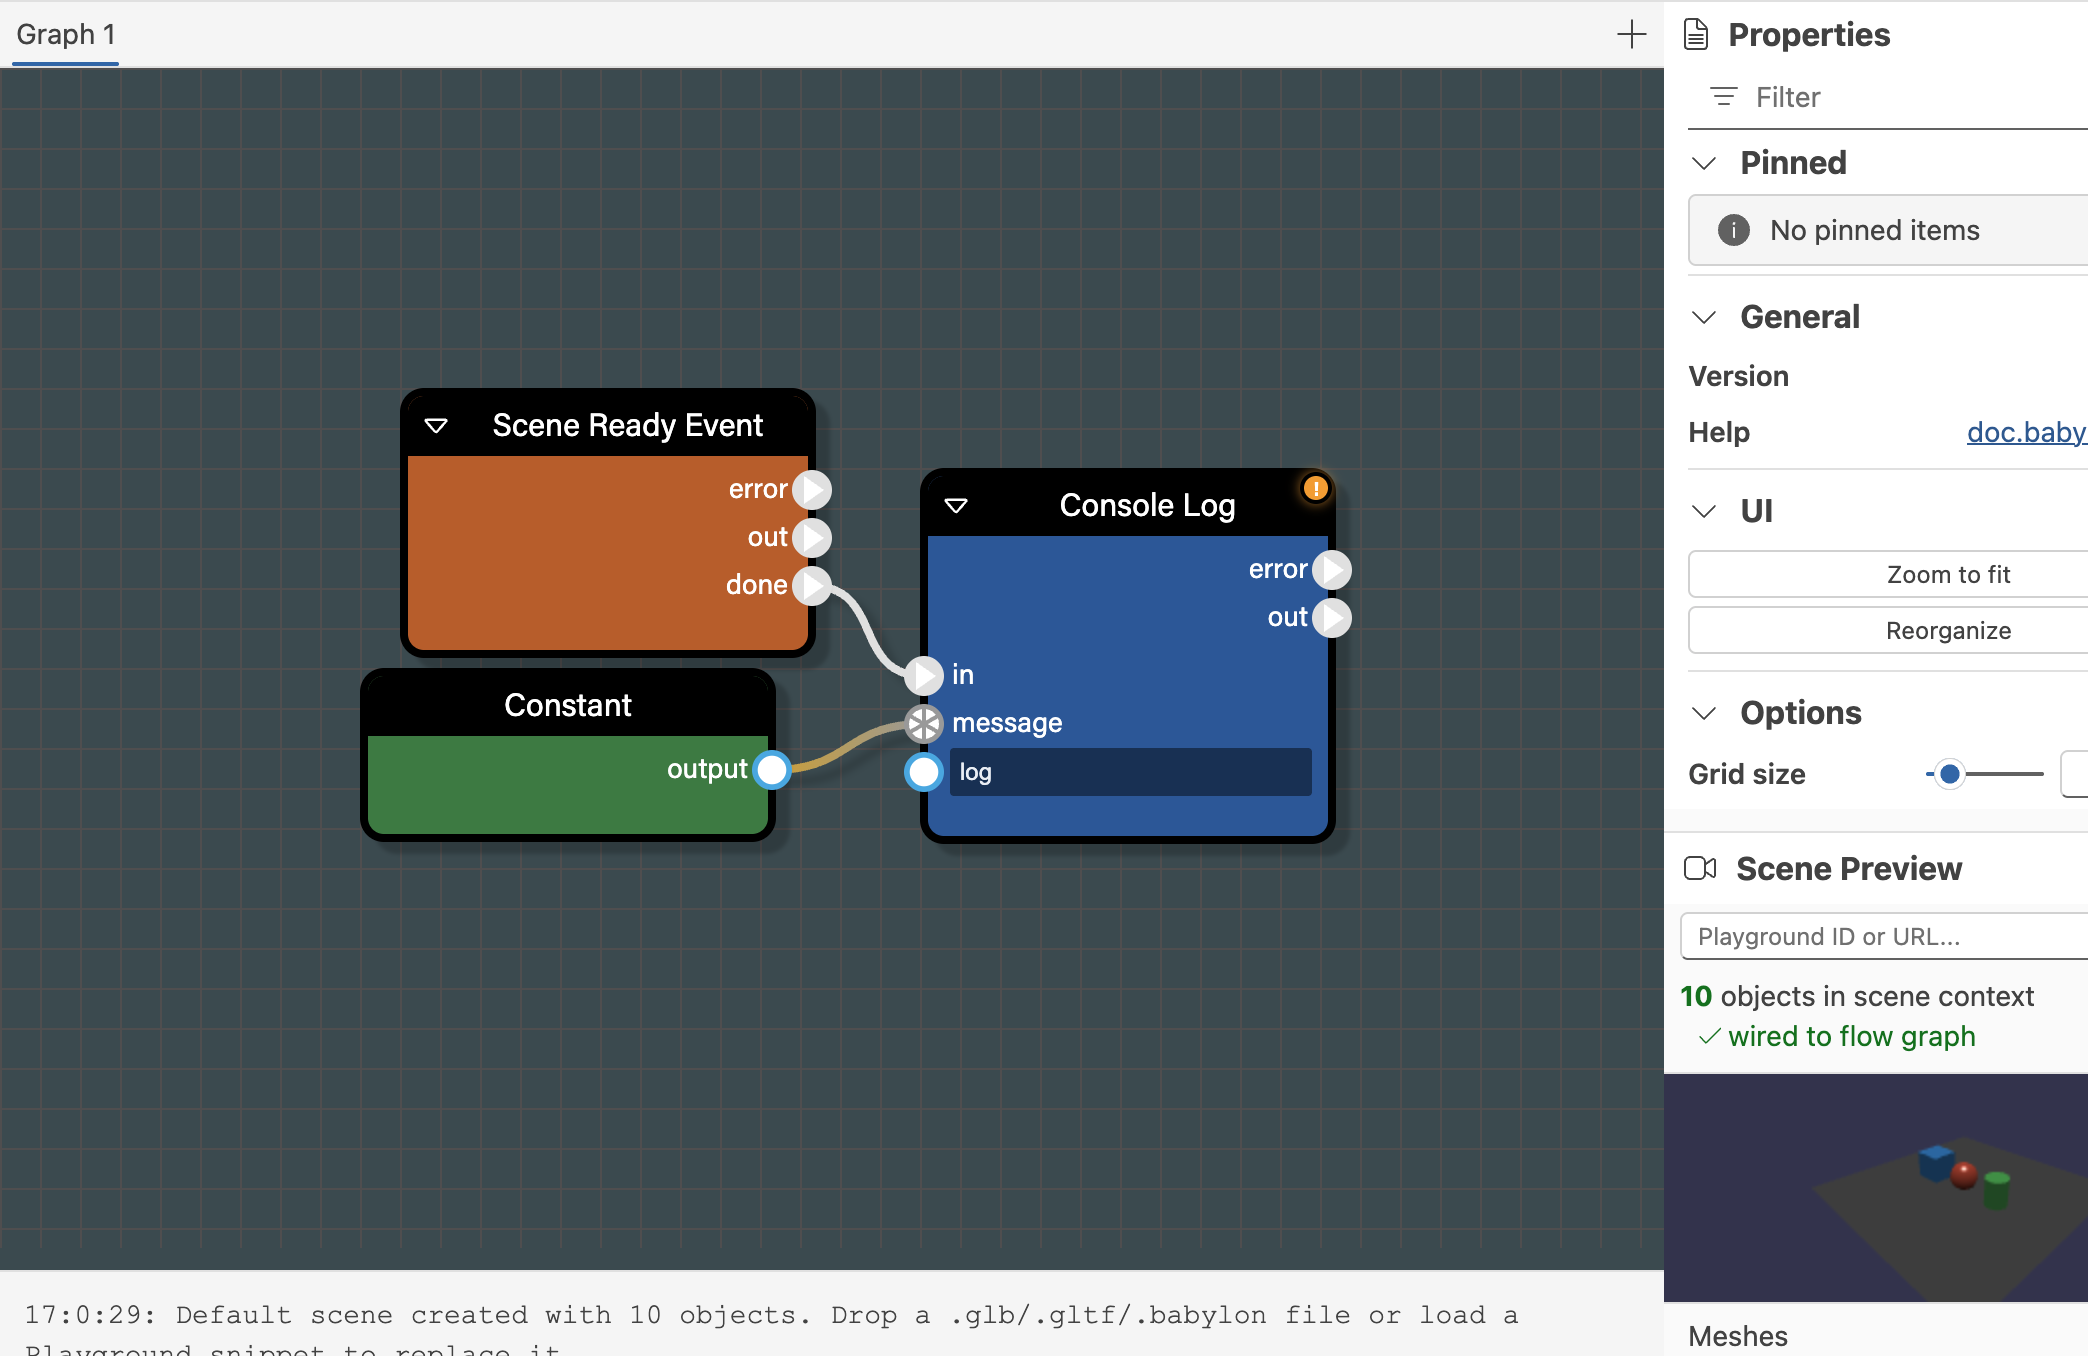
Task: Click the log template input port
Action: click(924, 772)
